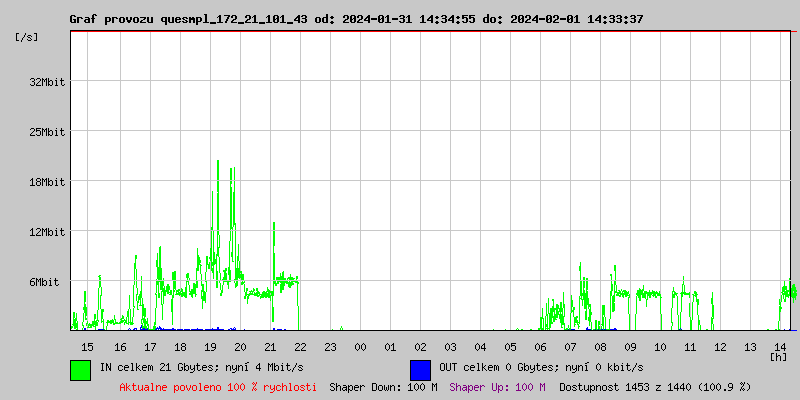Select hour 07 on the time axis
Screen dimensions: 800x400
570,346
